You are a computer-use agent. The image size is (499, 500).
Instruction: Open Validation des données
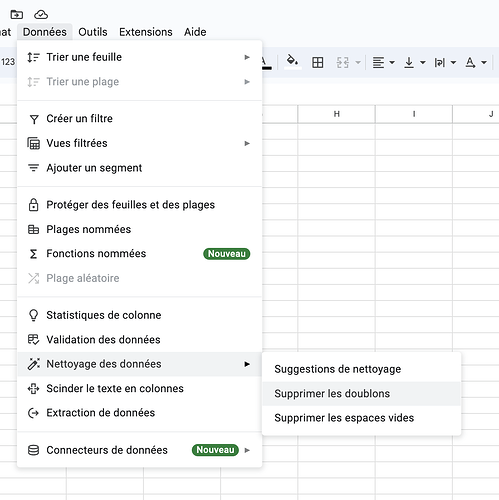point(140,340)
